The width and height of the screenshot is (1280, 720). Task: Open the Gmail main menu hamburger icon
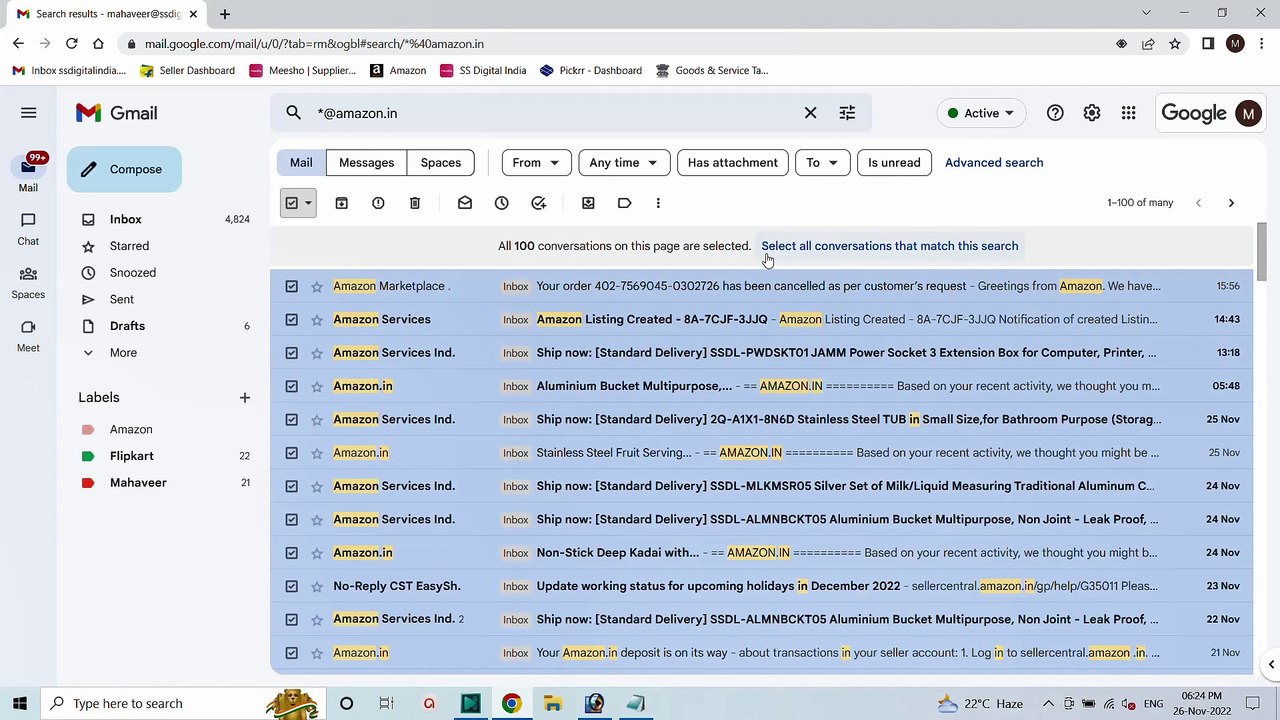[28, 113]
